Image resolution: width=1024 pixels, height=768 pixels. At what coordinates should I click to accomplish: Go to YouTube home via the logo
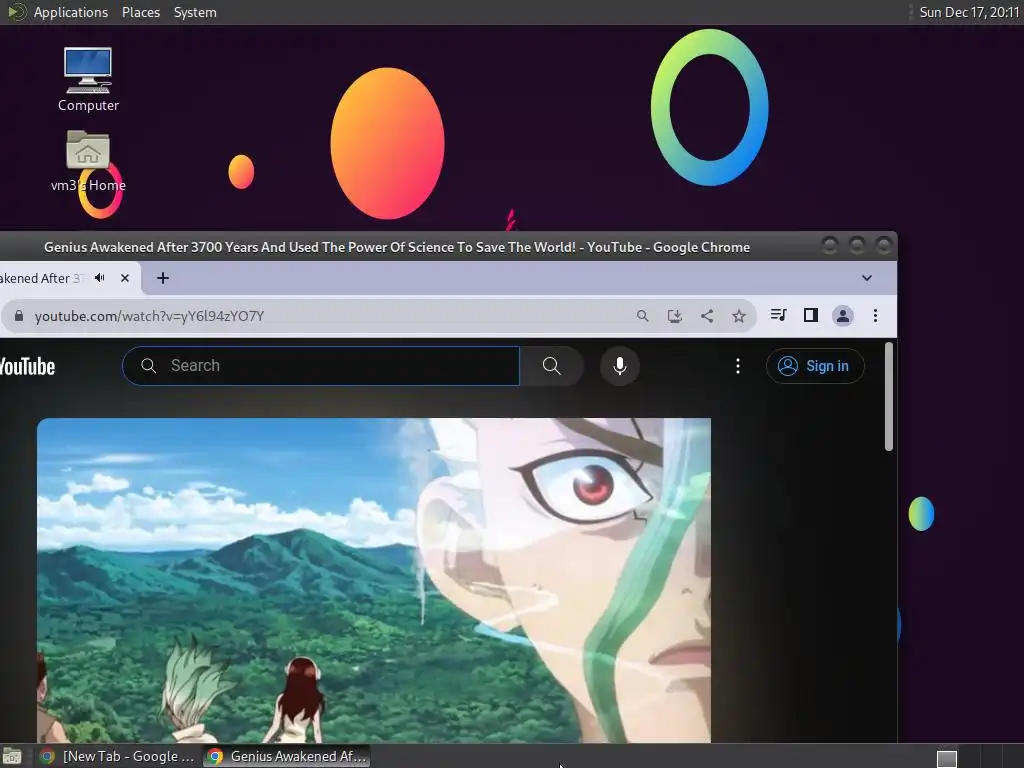[x=27, y=366]
